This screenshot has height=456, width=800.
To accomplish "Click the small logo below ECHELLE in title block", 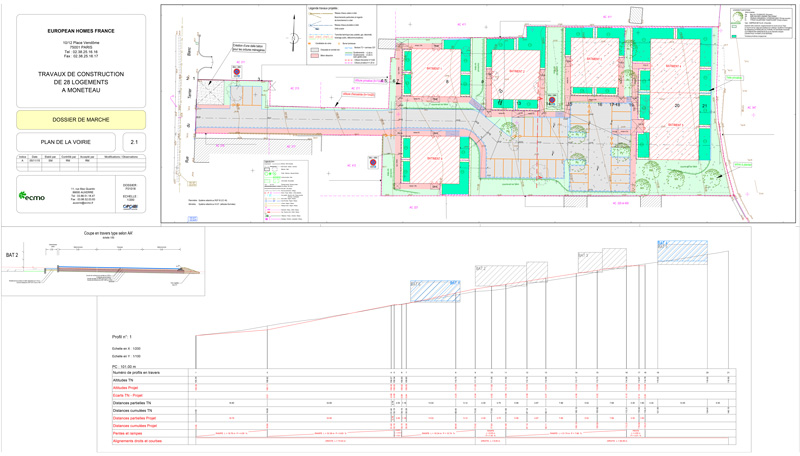I will [130, 206].
